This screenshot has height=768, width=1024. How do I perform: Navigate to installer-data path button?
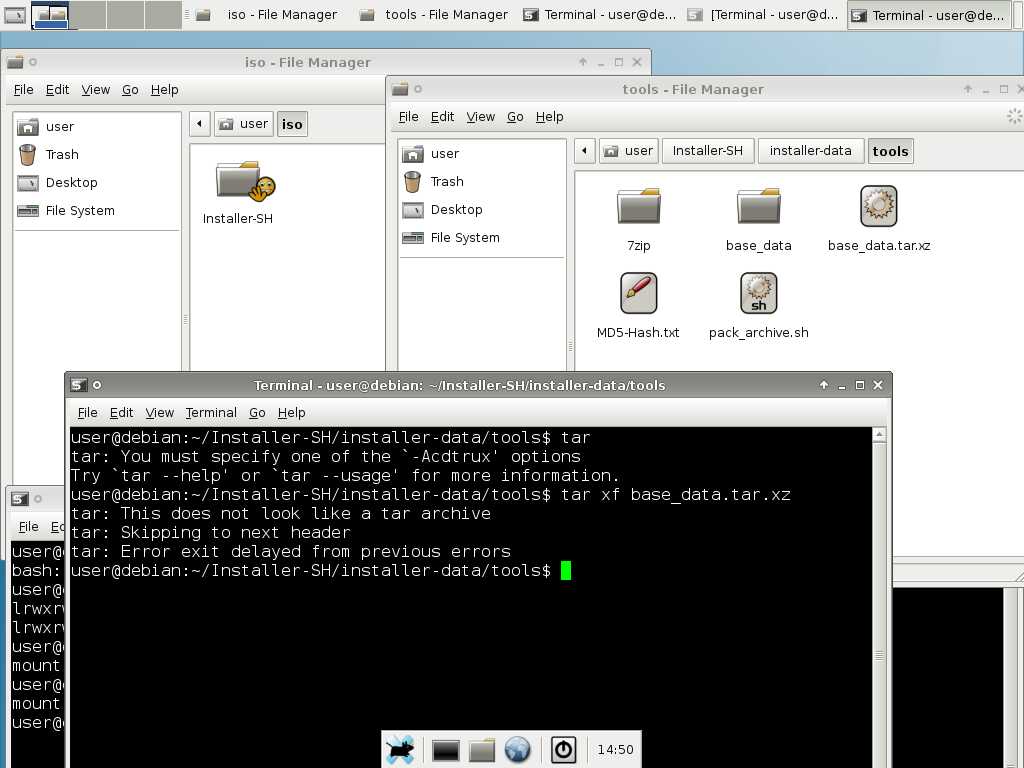810,151
